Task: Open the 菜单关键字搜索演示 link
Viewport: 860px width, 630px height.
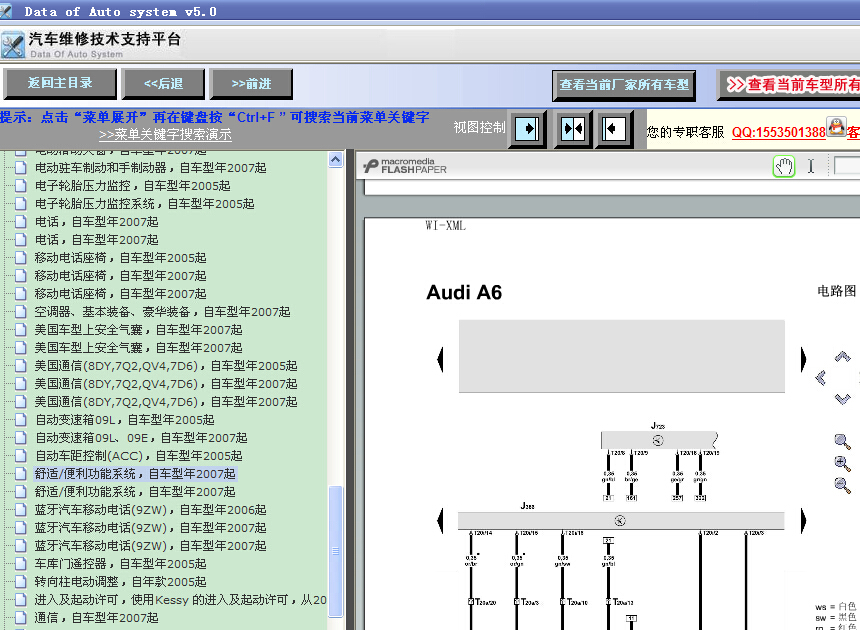Action: click(165, 134)
